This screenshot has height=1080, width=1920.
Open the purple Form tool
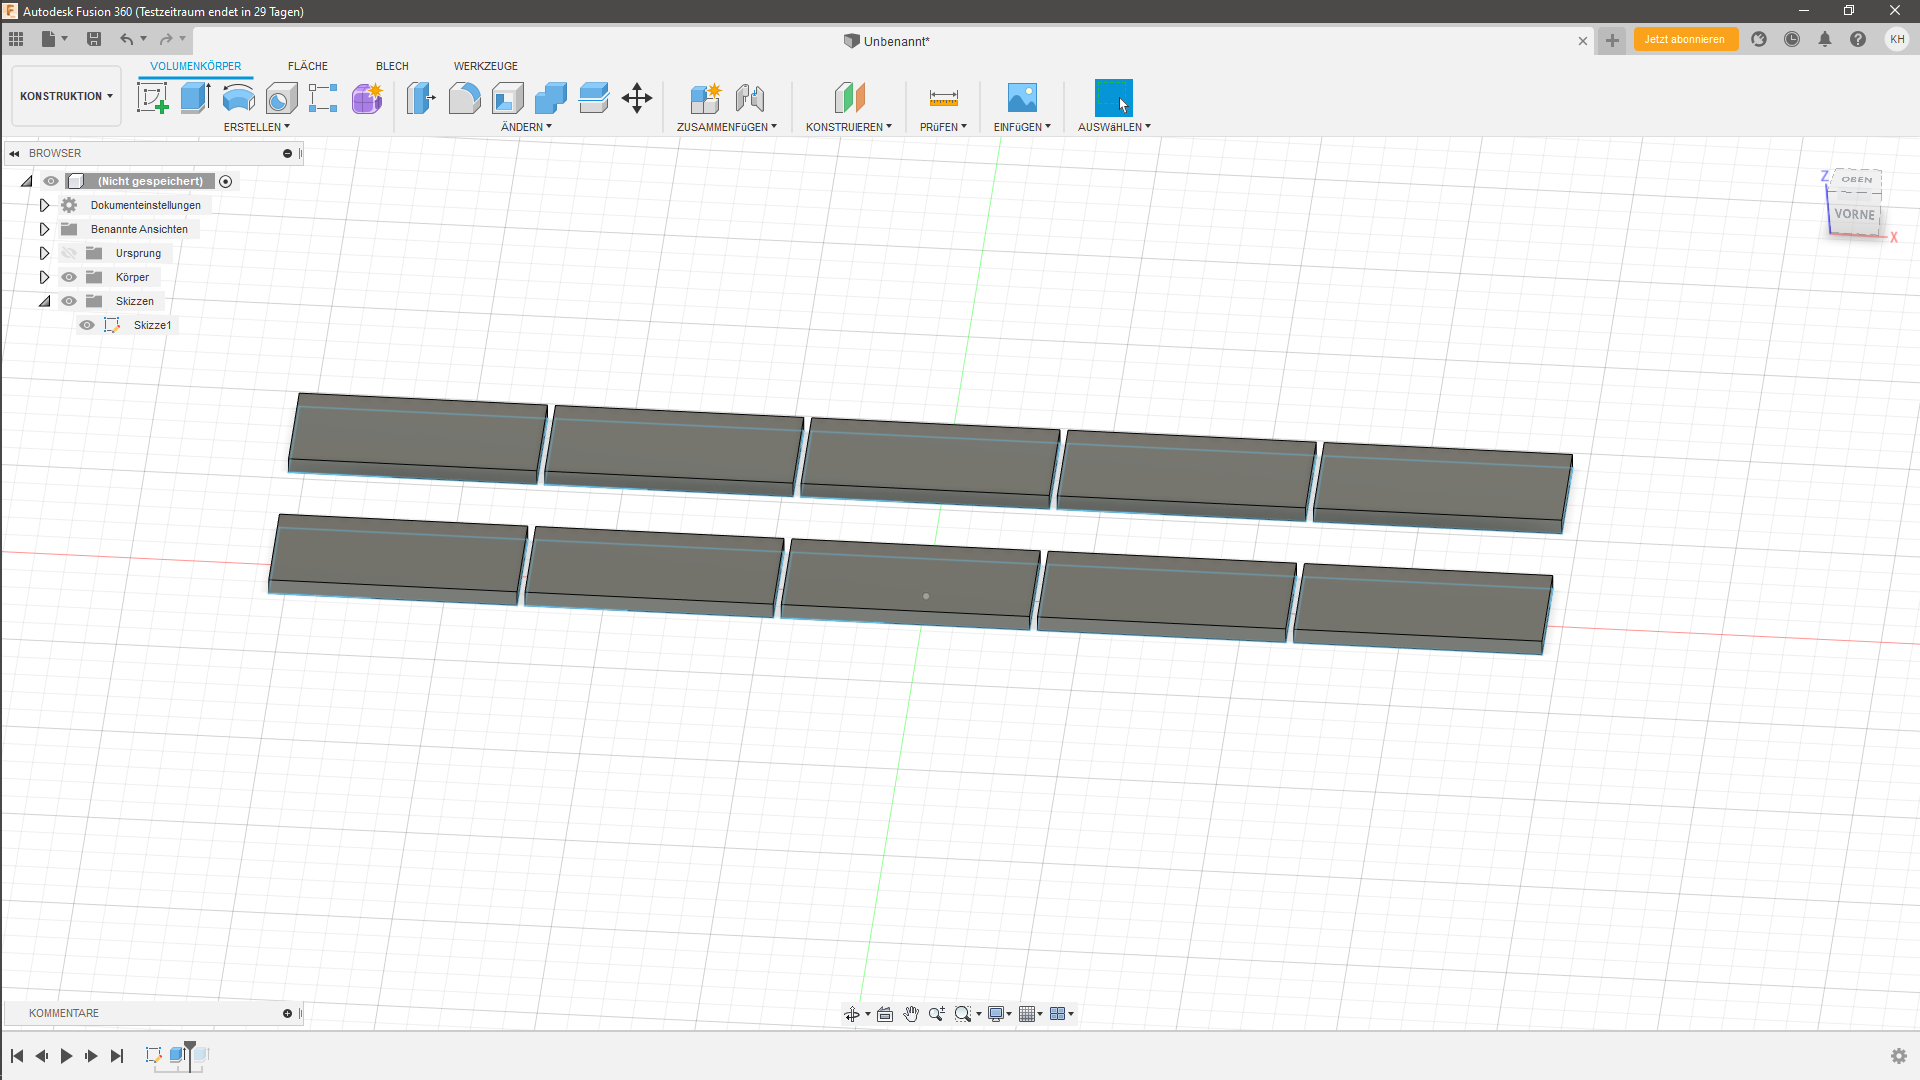pos(366,97)
